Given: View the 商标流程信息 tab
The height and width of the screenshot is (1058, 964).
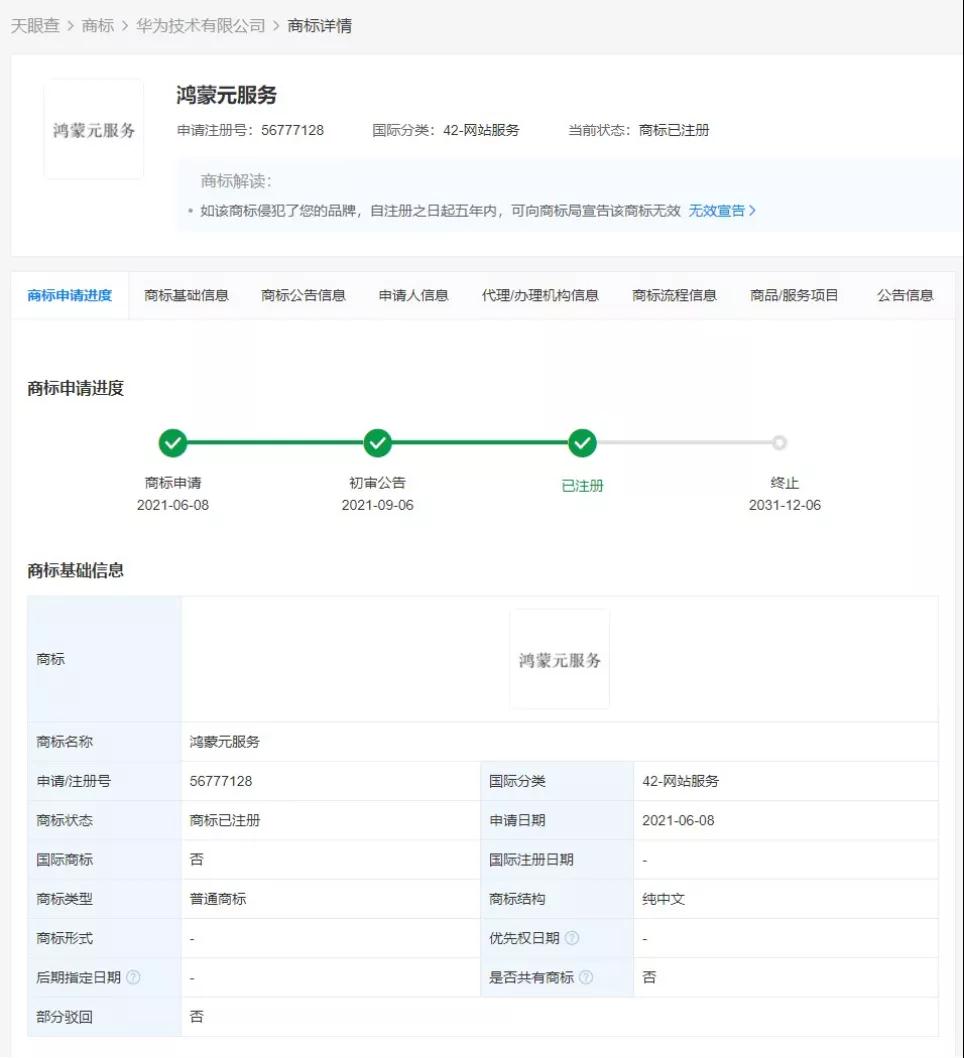Looking at the screenshot, I should (x=674, y=295).
